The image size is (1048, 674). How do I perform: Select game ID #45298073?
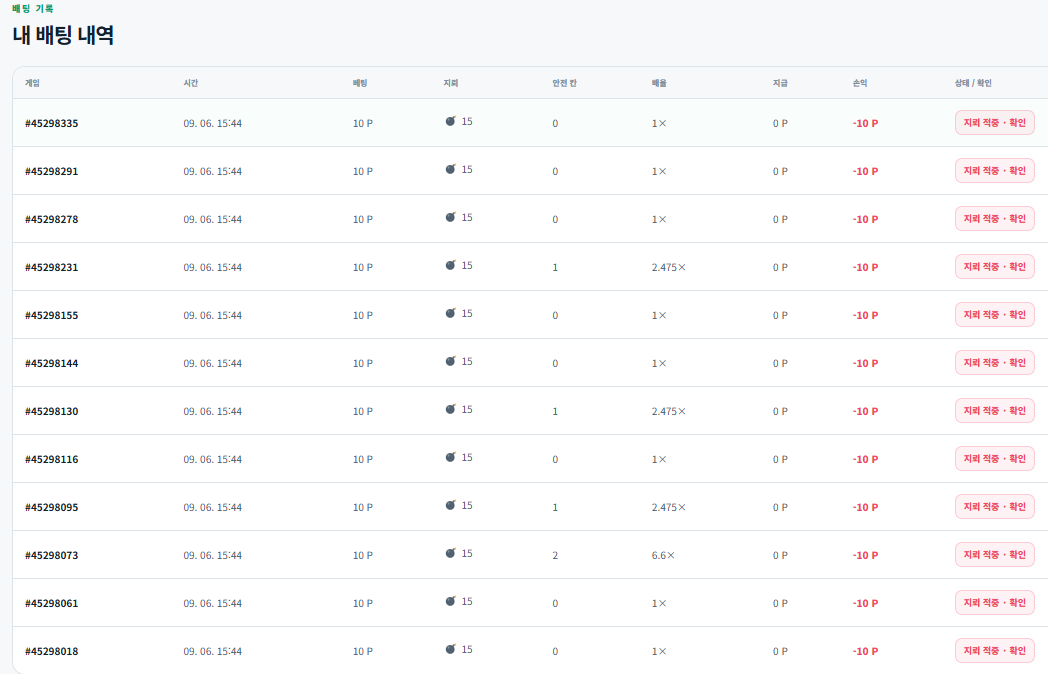point(51,556)
